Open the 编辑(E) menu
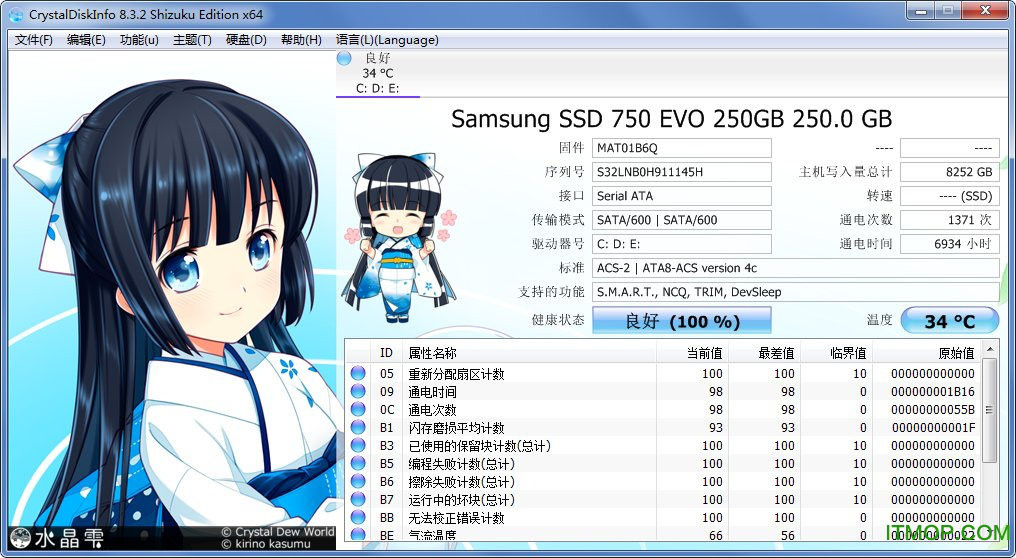 coord(86,40)
